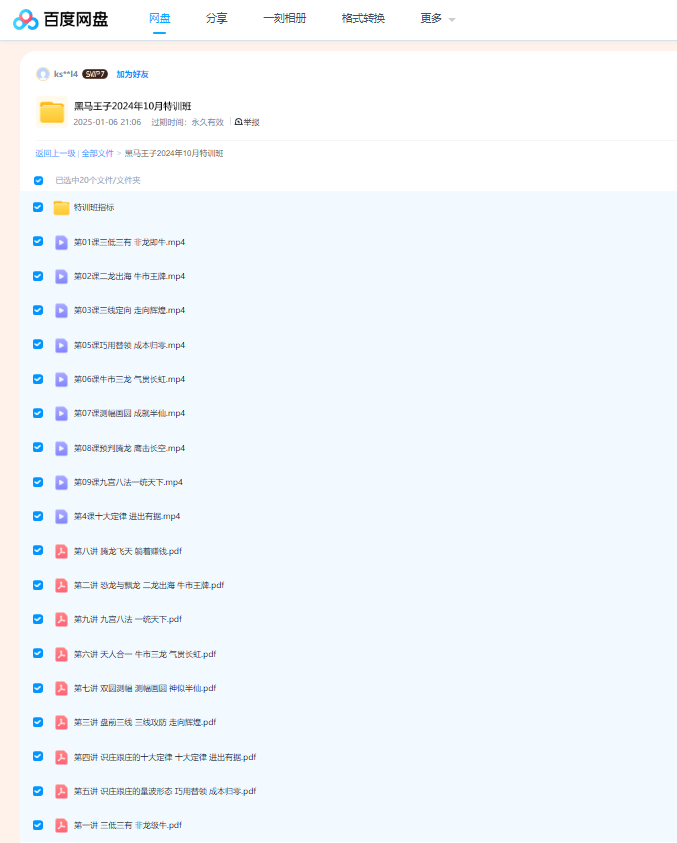Click PDF icon of 第五讲 file

(x=61, y=791)
